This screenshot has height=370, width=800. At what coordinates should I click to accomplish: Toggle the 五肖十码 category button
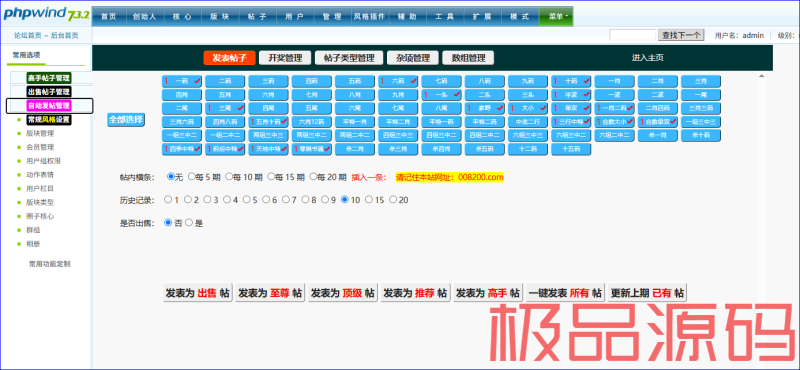click(268, 122)
